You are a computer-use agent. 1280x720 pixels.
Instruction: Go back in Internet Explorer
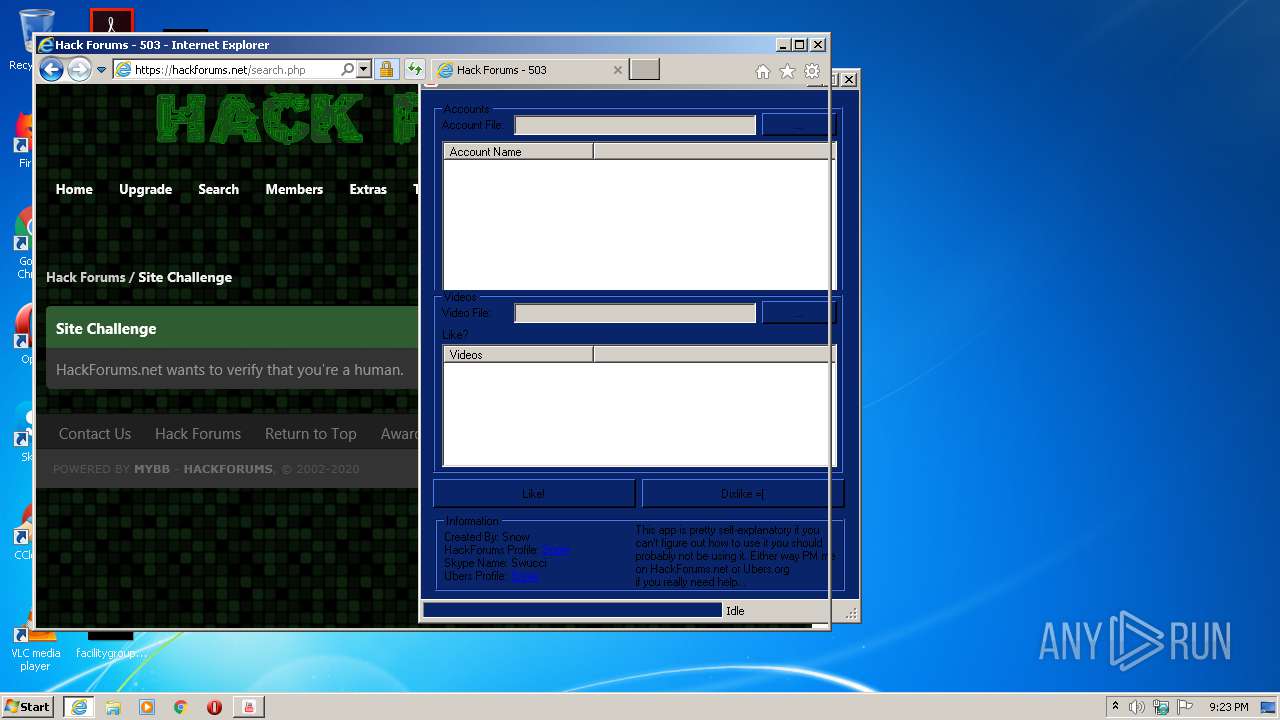tap(51, 69)
